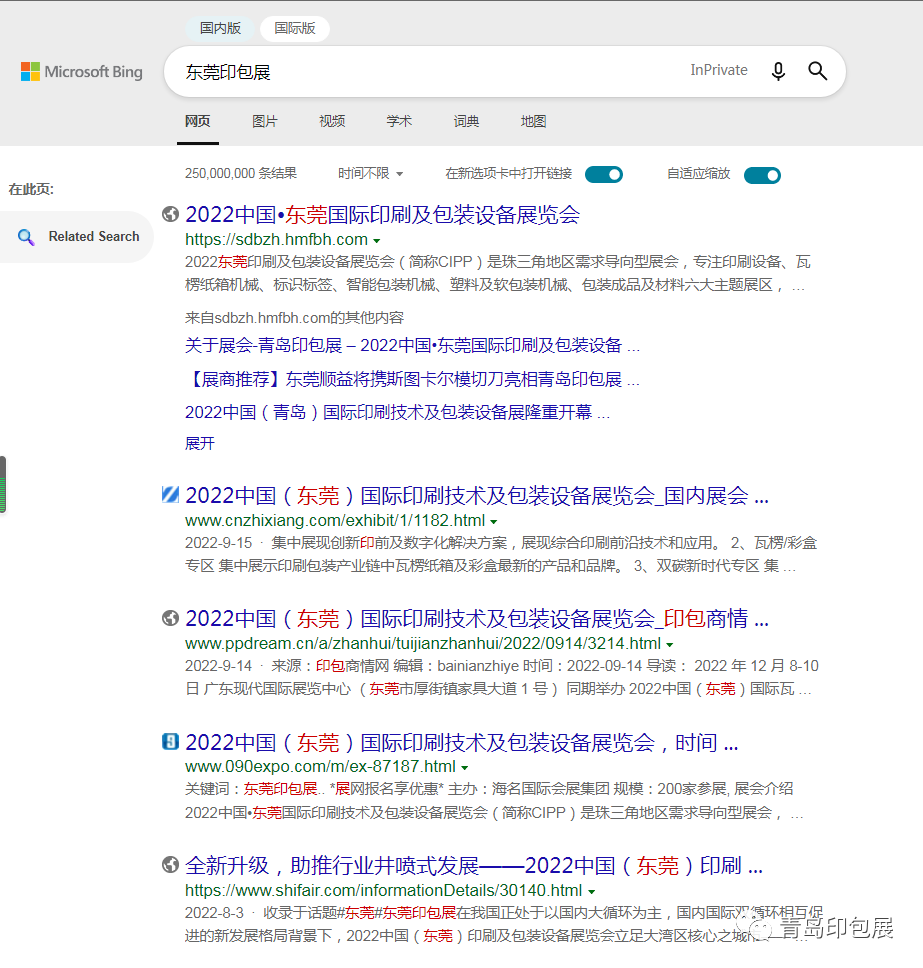Click the 2022-9-14 date in ppdream snippet

click(219, 666)
